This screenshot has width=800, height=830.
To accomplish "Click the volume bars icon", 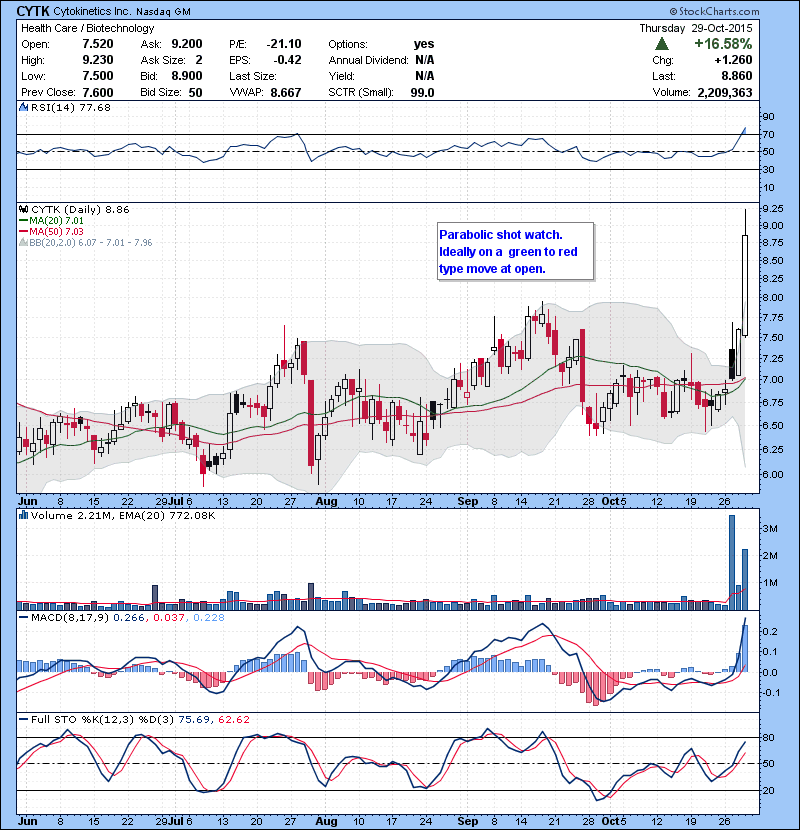I will point(23,516).
